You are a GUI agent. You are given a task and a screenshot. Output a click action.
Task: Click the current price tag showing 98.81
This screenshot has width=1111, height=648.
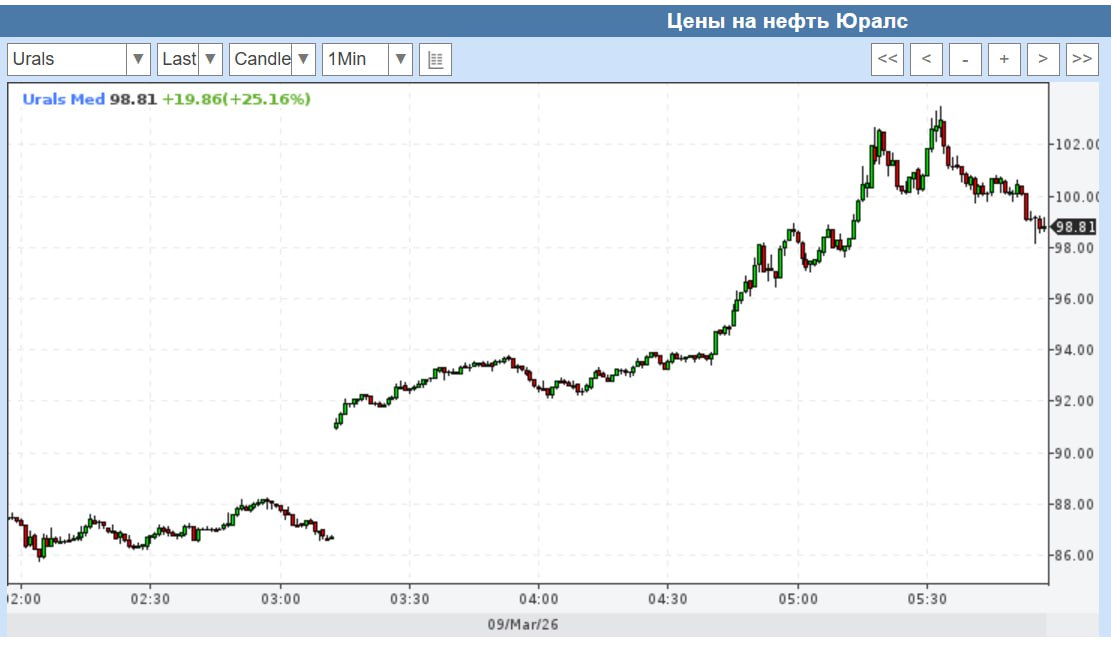point(1075,226)
